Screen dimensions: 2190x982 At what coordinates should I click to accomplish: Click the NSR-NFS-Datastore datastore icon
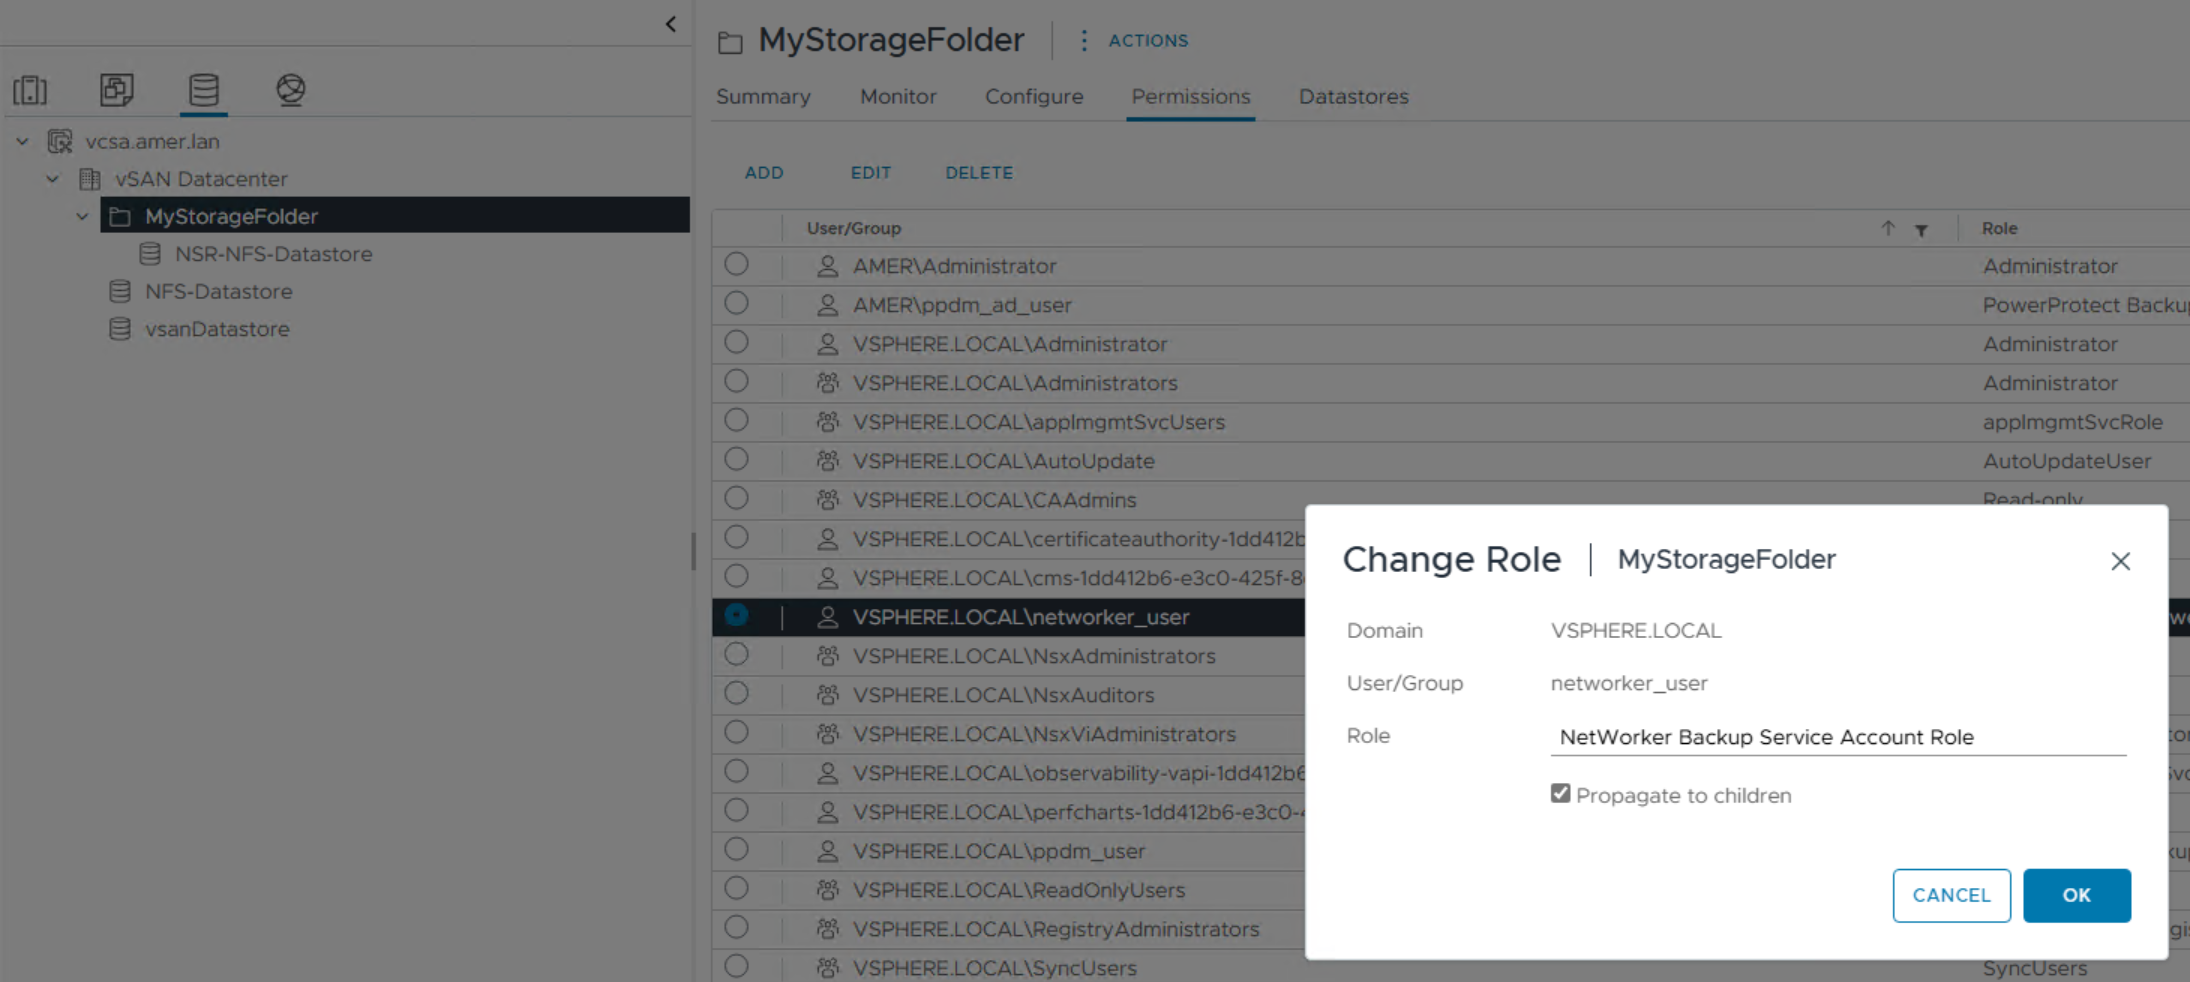(150, 254)
